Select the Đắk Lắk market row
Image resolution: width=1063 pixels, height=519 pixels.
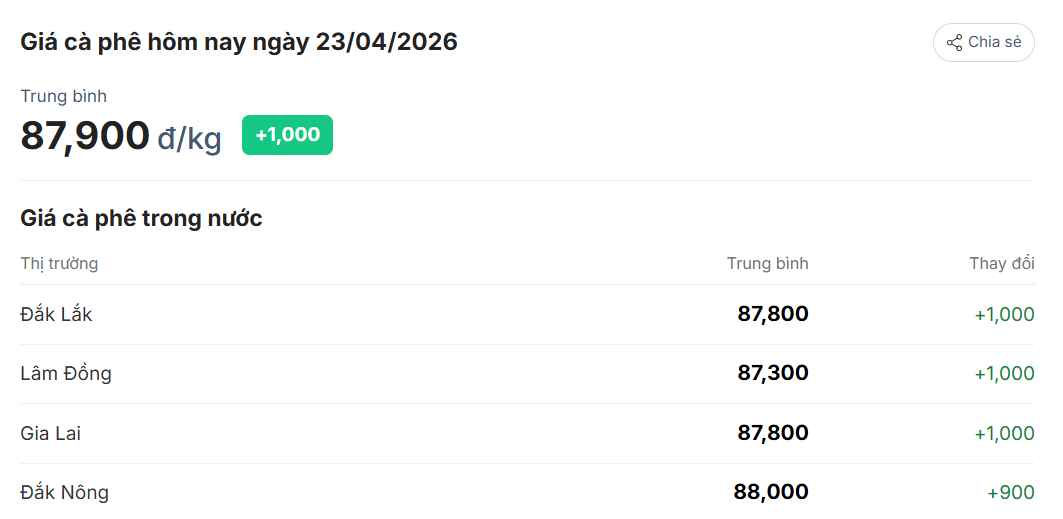[x=56, y=314]
